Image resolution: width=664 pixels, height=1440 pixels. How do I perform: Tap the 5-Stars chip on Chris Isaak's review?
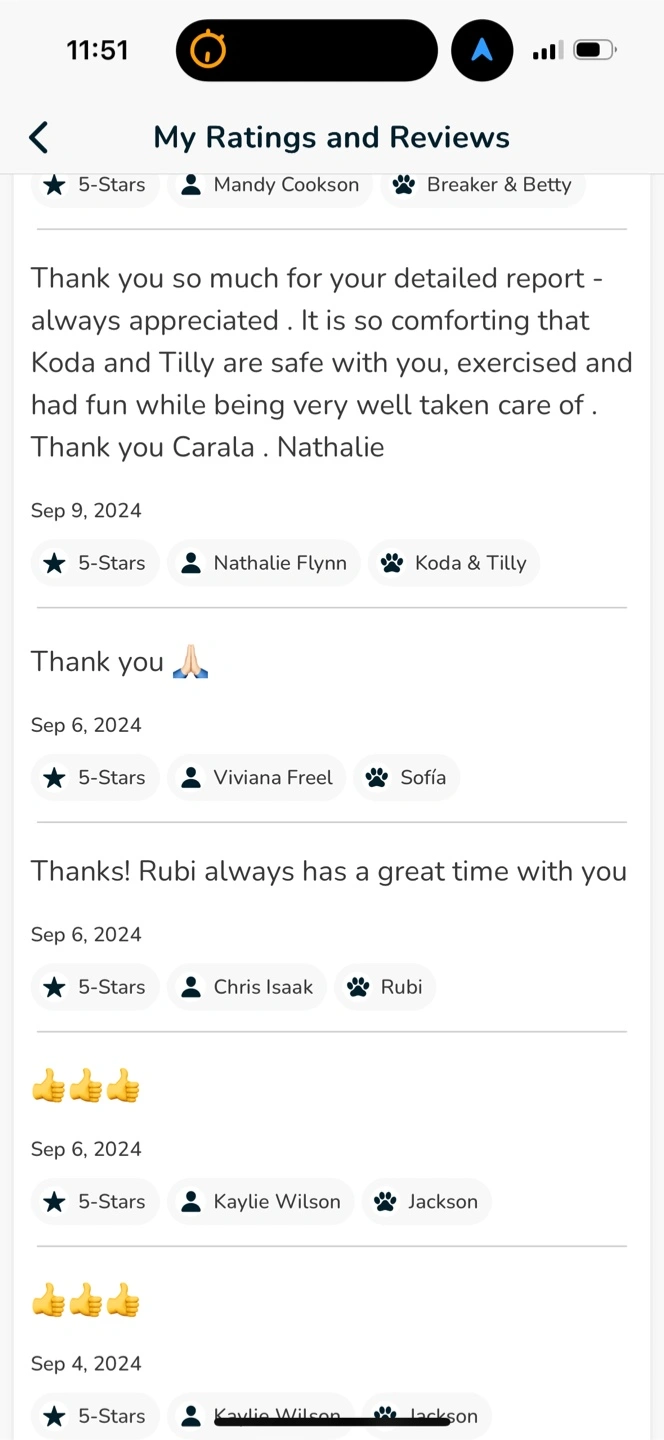tap(95, 987)
